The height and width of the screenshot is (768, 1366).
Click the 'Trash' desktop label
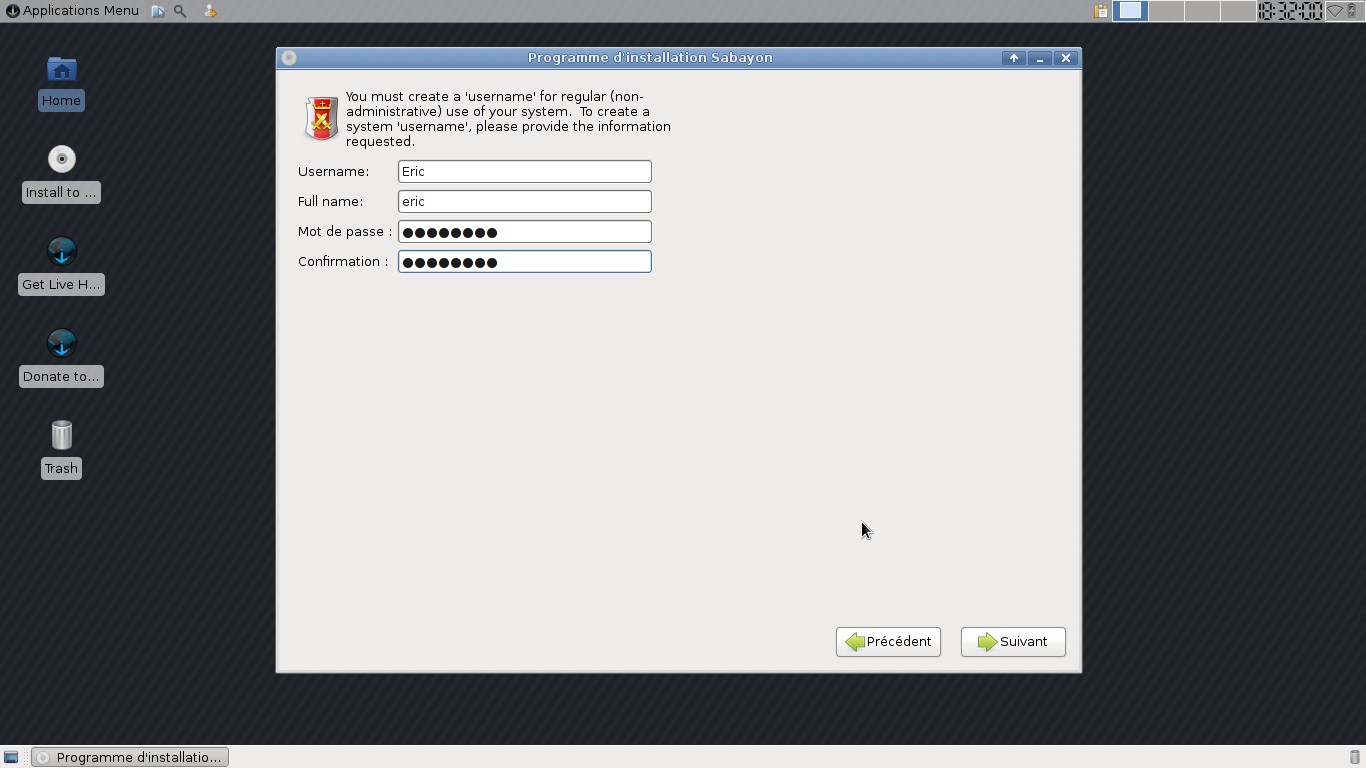61,469
